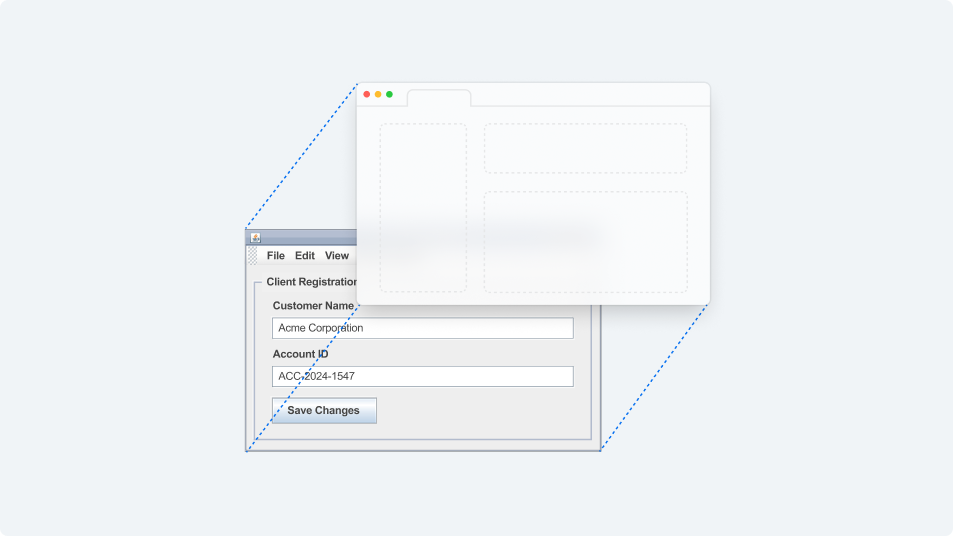Open the View menu

(x=336, y=256)
